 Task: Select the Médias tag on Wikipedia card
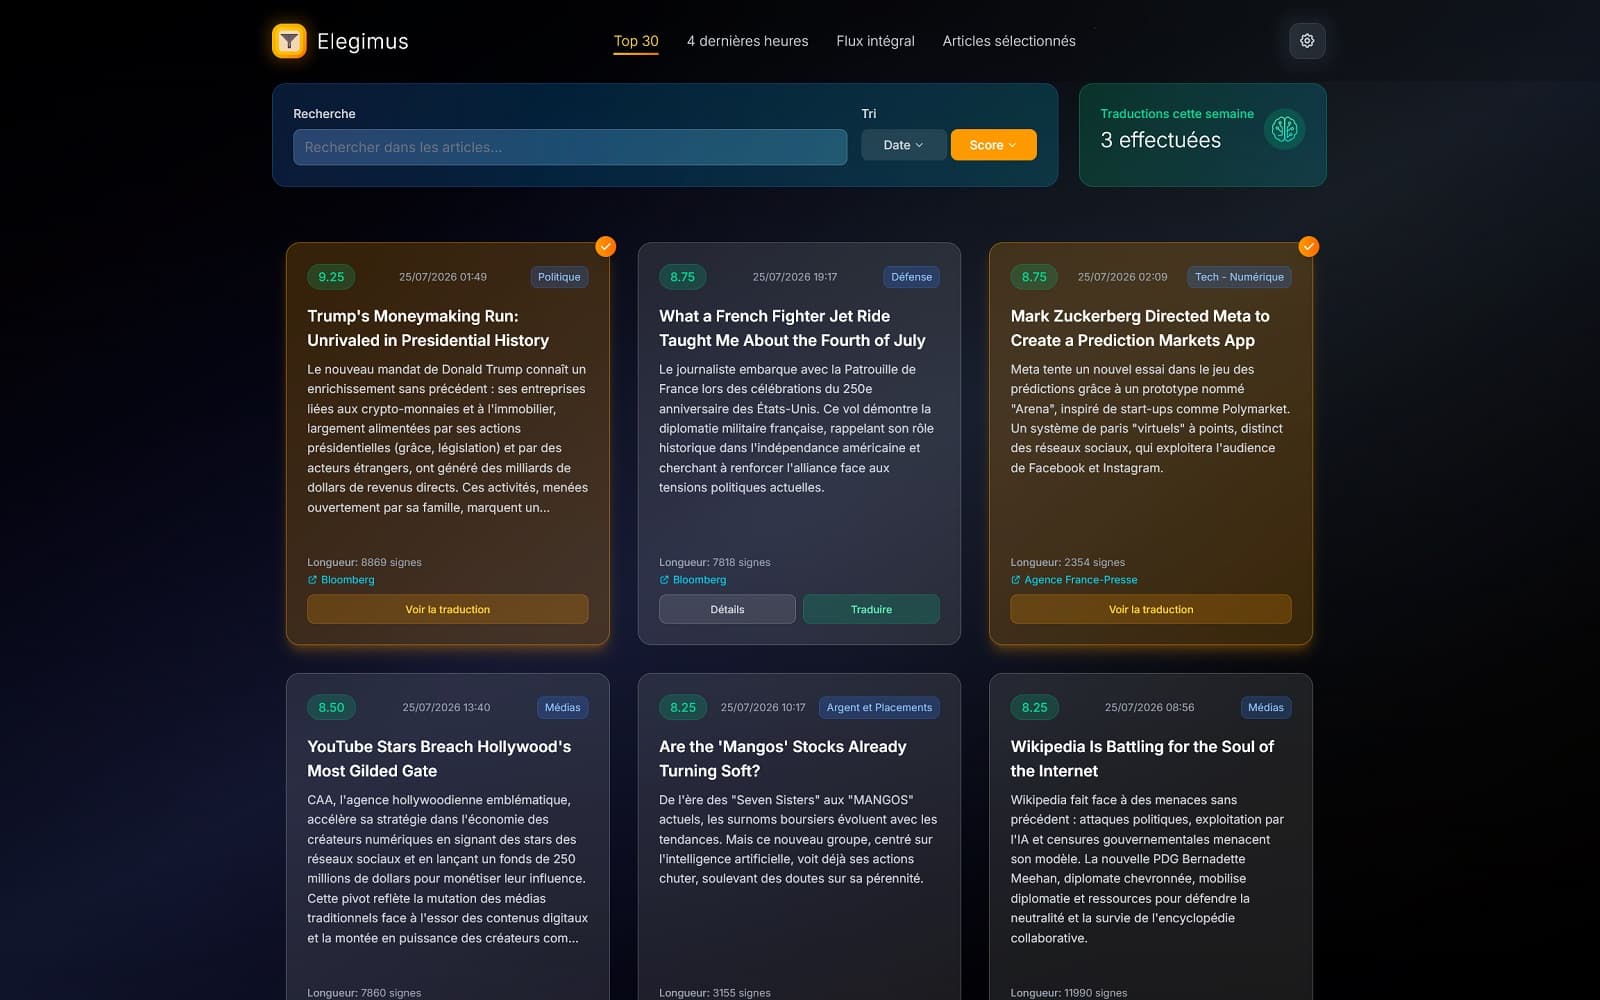(x=1265, y=707)
